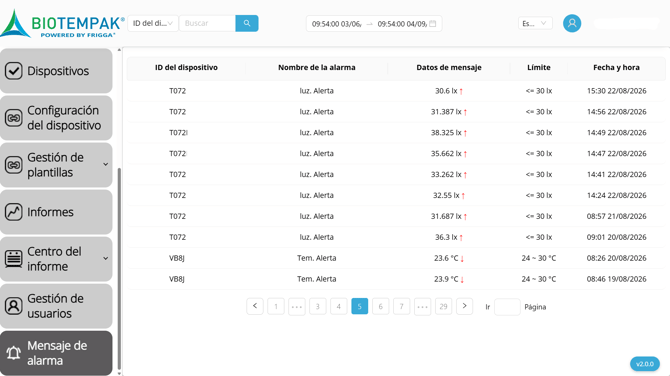The width and height of the screenshot is (670, 376).
Task: Click the ID del dispositivo column header
Action: (x=186, y=68)
